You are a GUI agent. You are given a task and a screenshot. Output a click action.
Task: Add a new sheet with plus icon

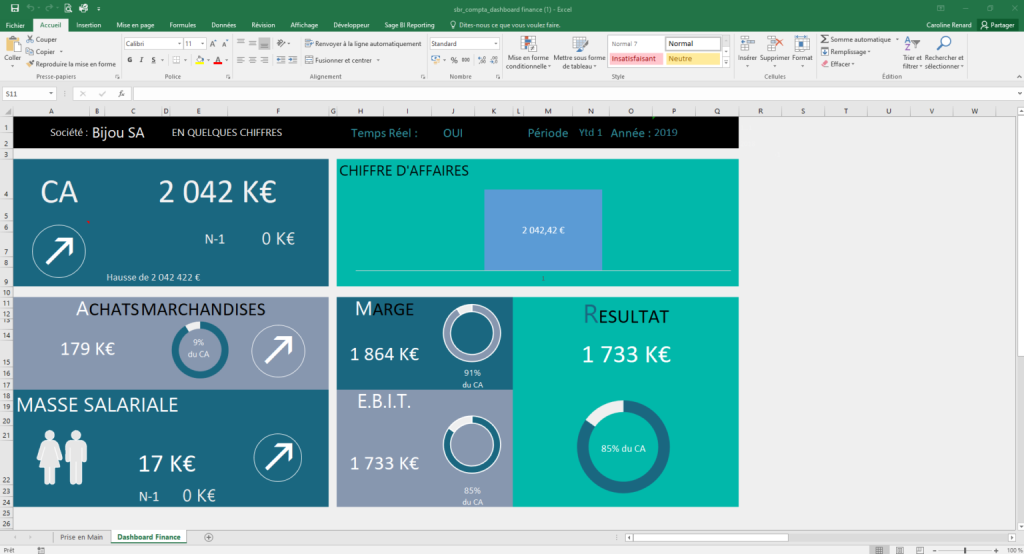coord(209,537)
